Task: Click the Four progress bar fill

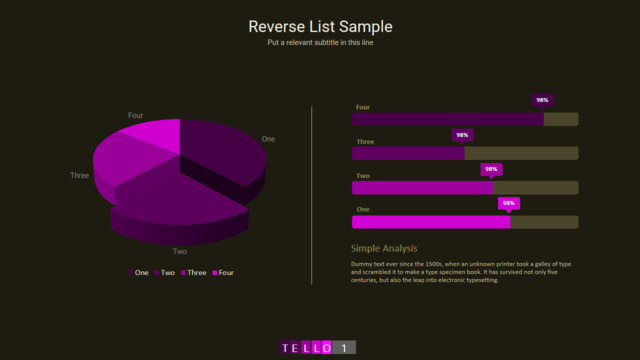Action: 448,119
